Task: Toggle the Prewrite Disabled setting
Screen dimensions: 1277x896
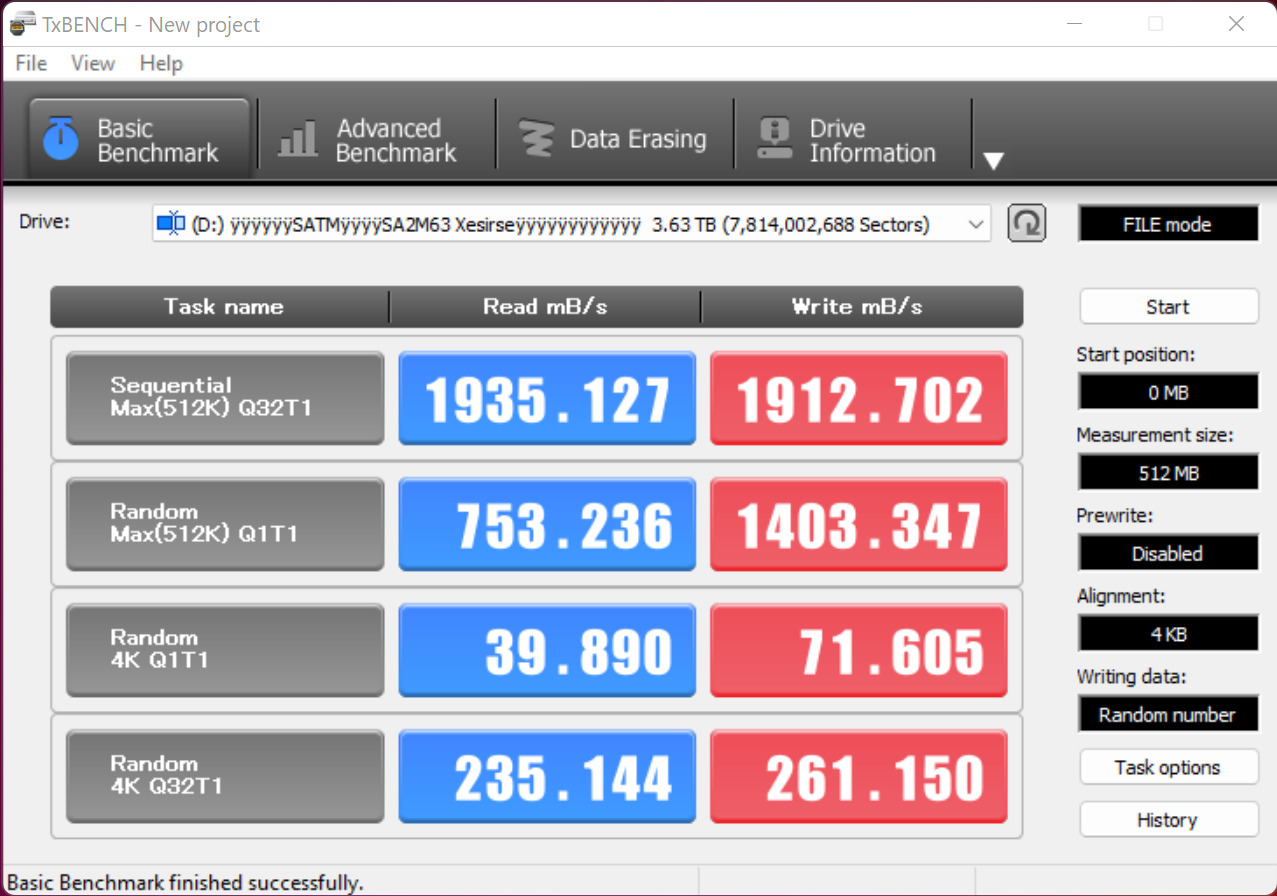Action: click(x=1167, y=553)
